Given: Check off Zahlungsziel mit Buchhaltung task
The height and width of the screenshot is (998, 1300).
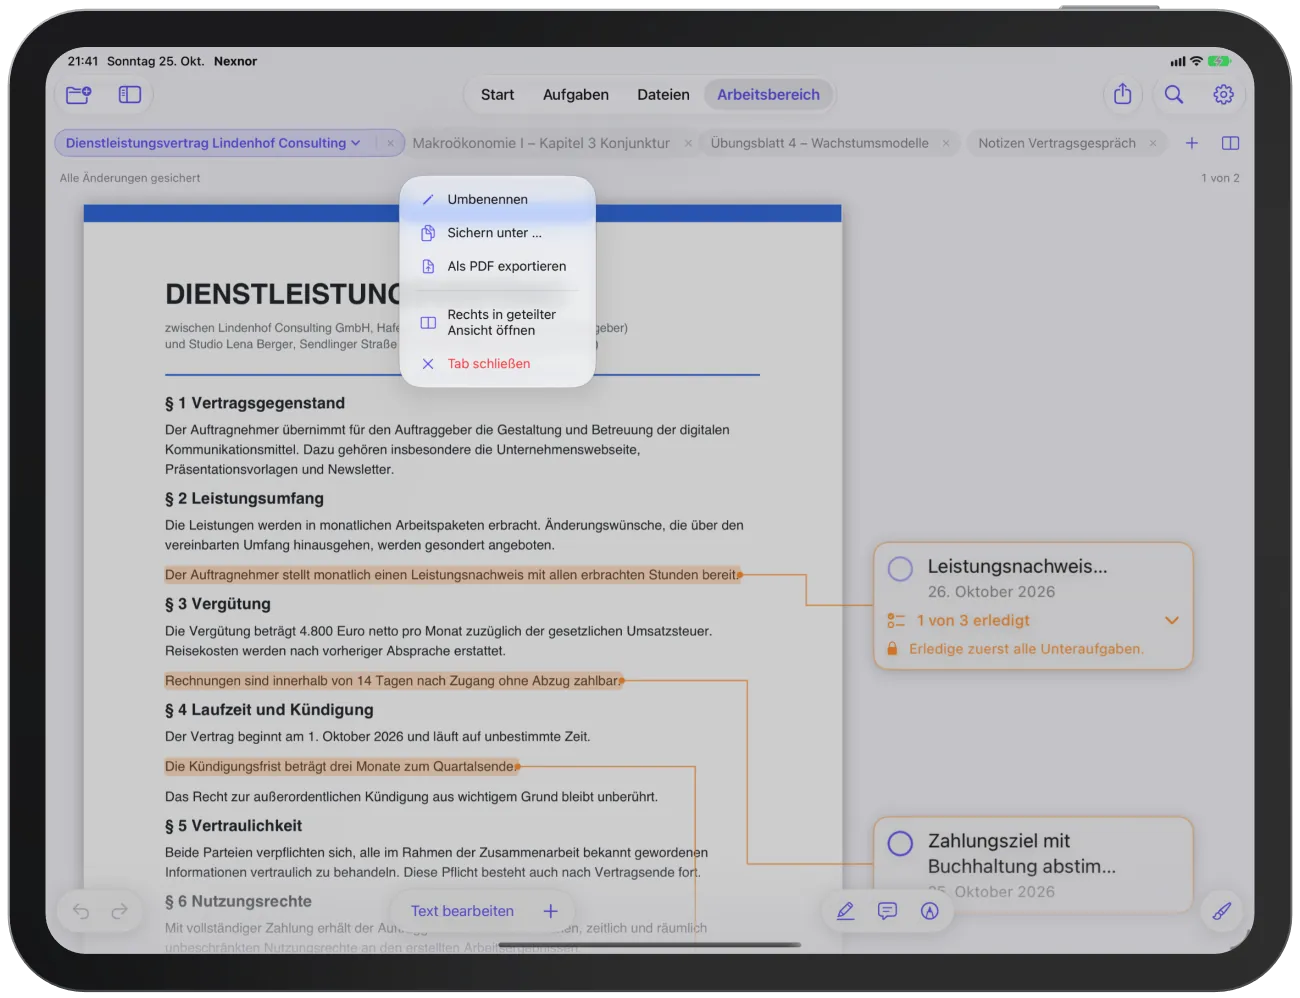Looking at the screenshot, I should pyautogui.click(x=900, y=843).
